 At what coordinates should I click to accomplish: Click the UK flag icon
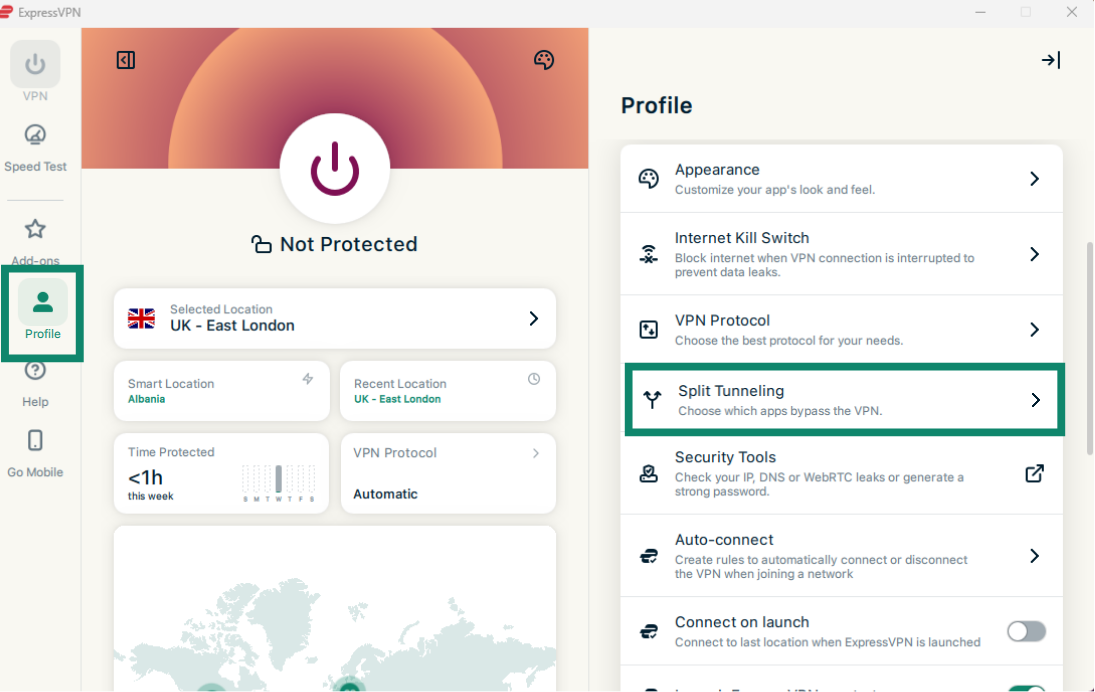click(141, 318)
